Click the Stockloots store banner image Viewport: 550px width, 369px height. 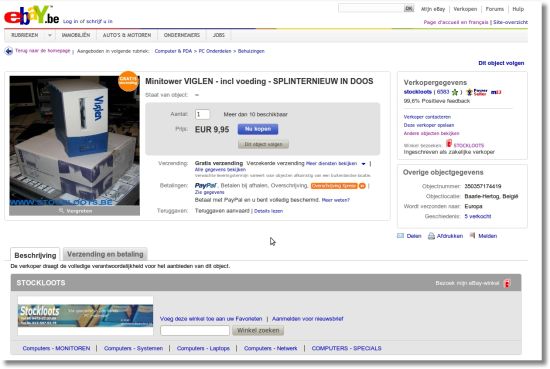pyautogui.click(x=86, y=315)
